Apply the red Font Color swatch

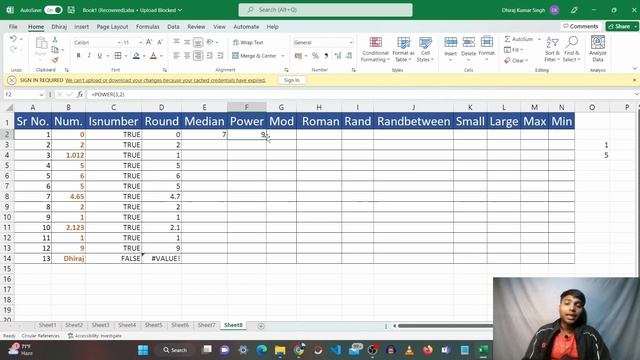pos(153,56)
